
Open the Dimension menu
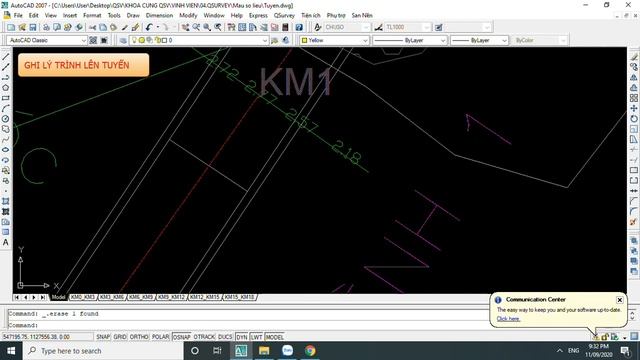click(x=159, y=15)
